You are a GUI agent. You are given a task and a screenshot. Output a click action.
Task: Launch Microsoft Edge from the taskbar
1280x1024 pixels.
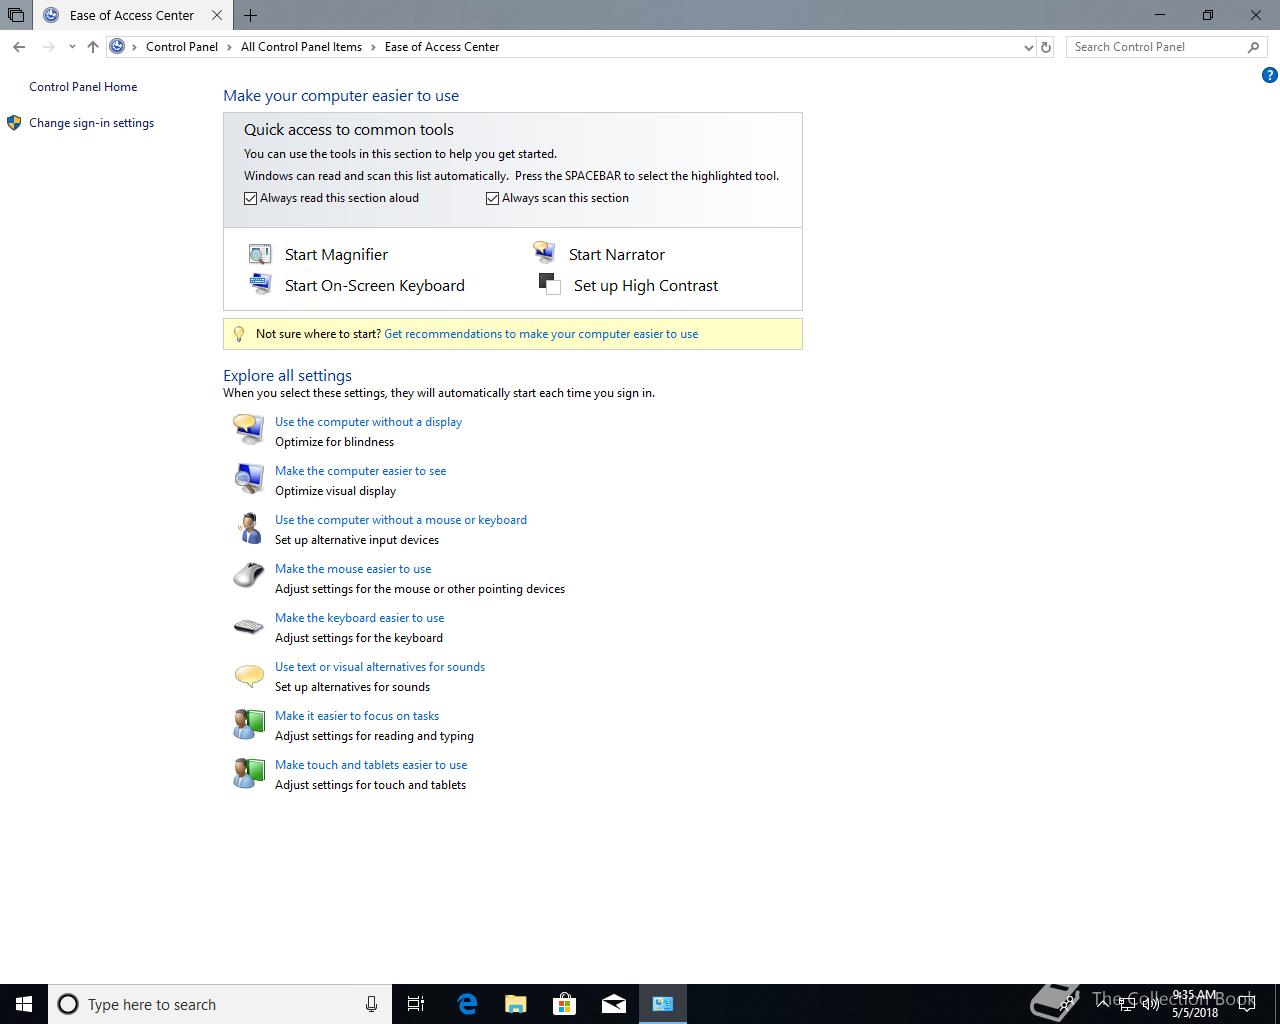(x=467, y=1004)
